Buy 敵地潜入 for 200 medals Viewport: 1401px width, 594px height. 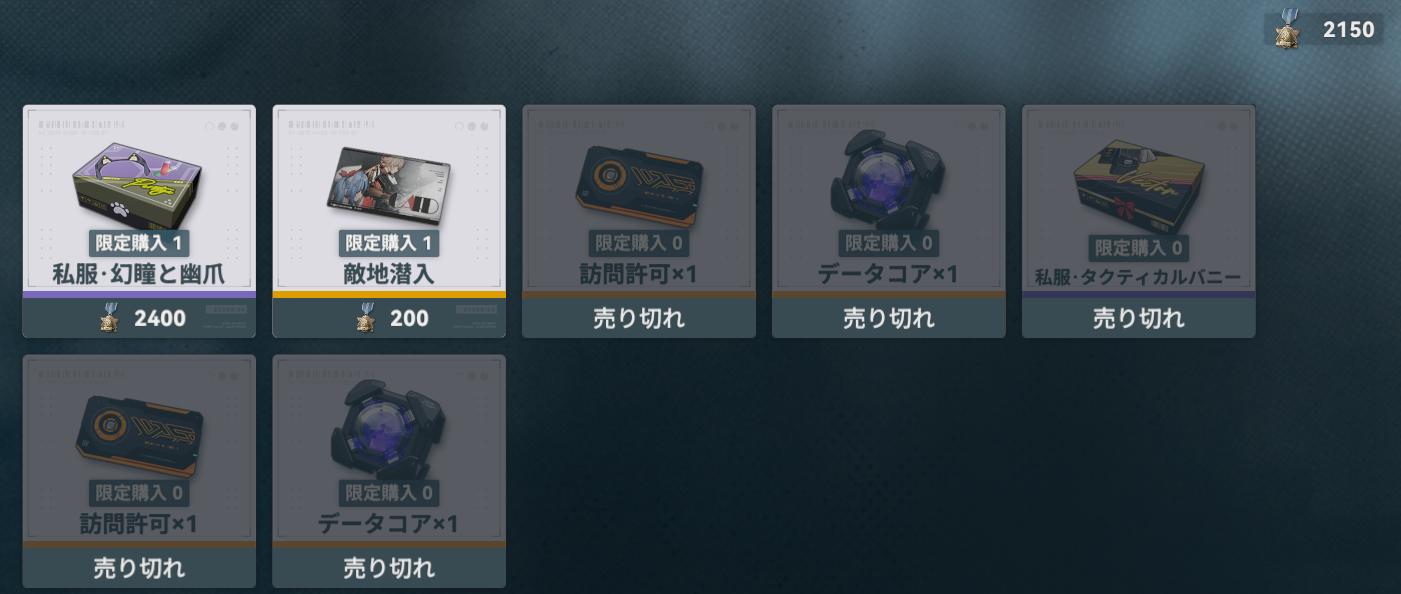[389, 318]
